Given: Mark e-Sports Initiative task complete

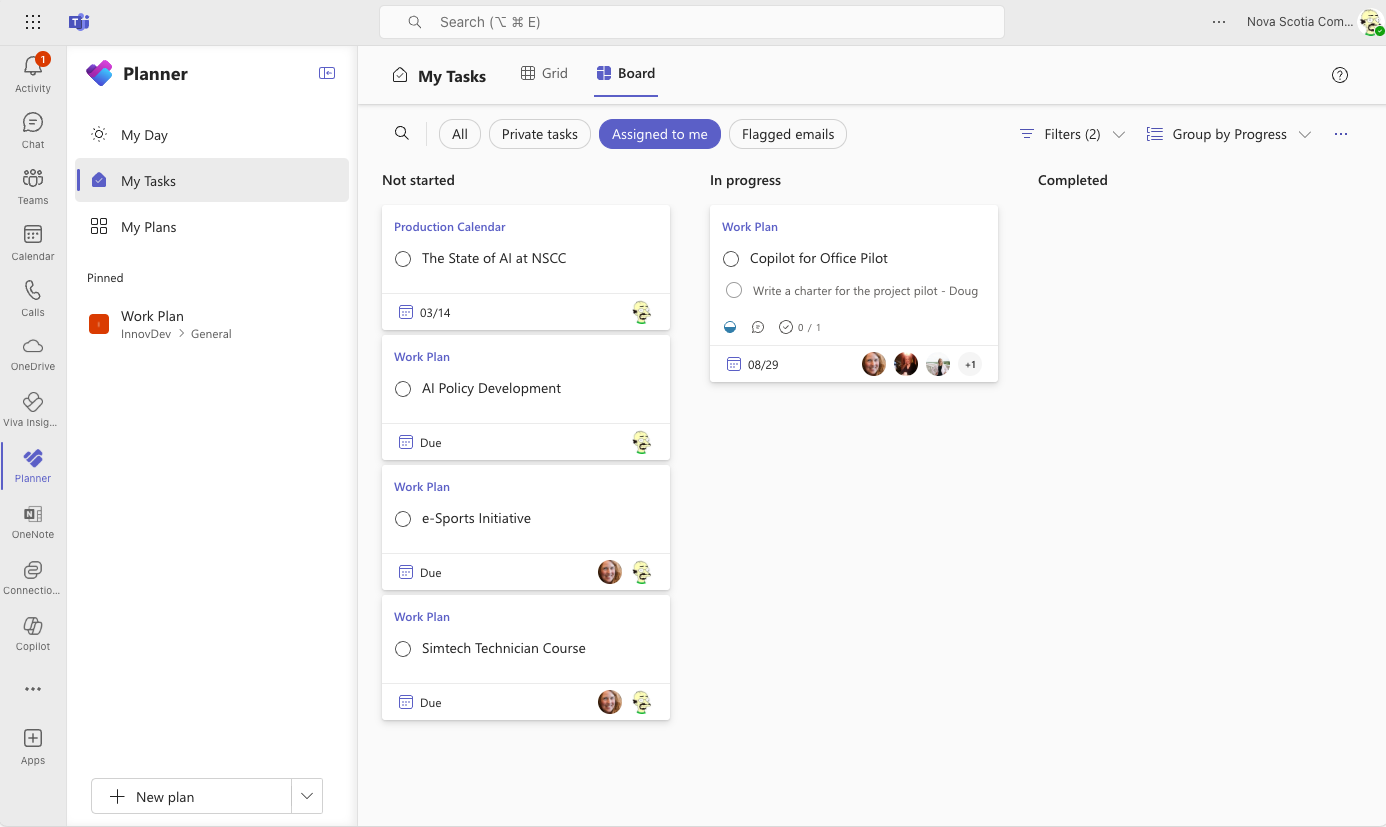Looking at the screenshot, I should tap(403, 519).
